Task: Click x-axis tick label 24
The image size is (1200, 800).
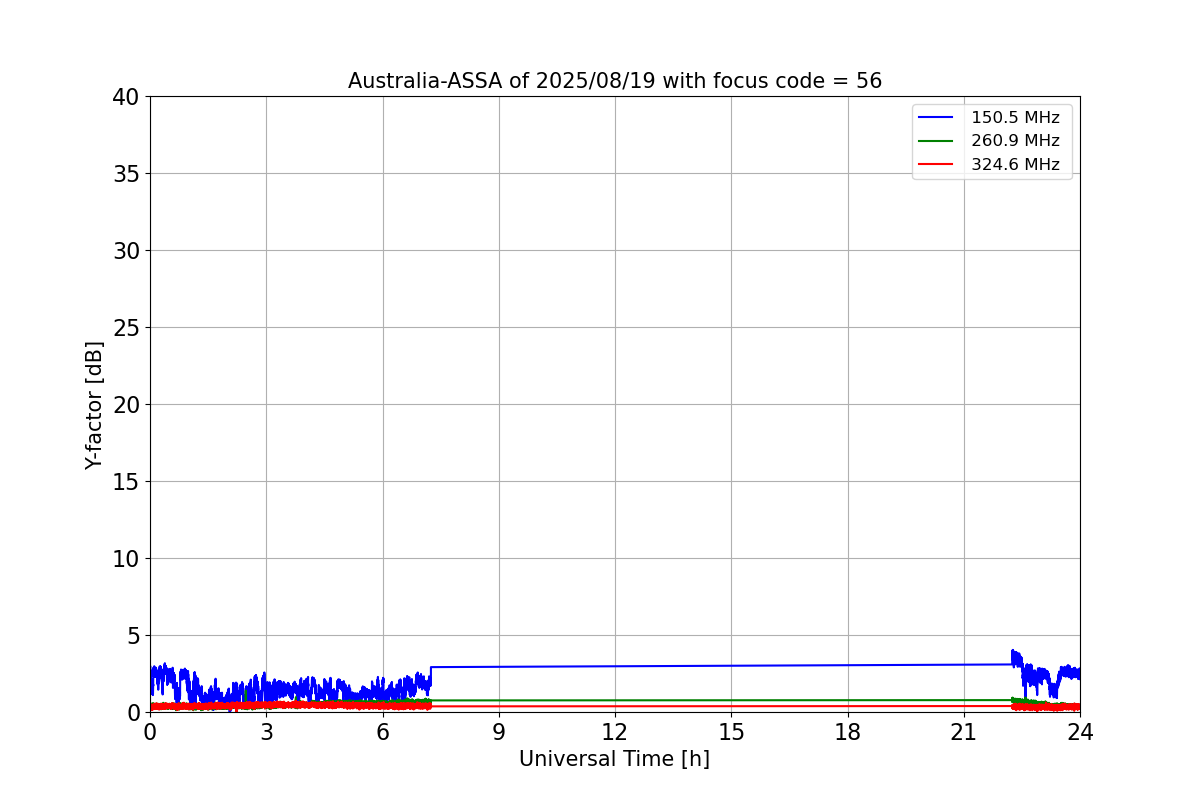Action: [x=1080, y=731]
